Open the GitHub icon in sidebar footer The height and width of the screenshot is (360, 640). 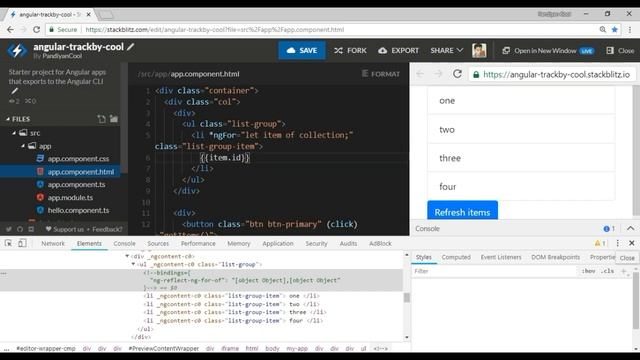pos(20,229)
